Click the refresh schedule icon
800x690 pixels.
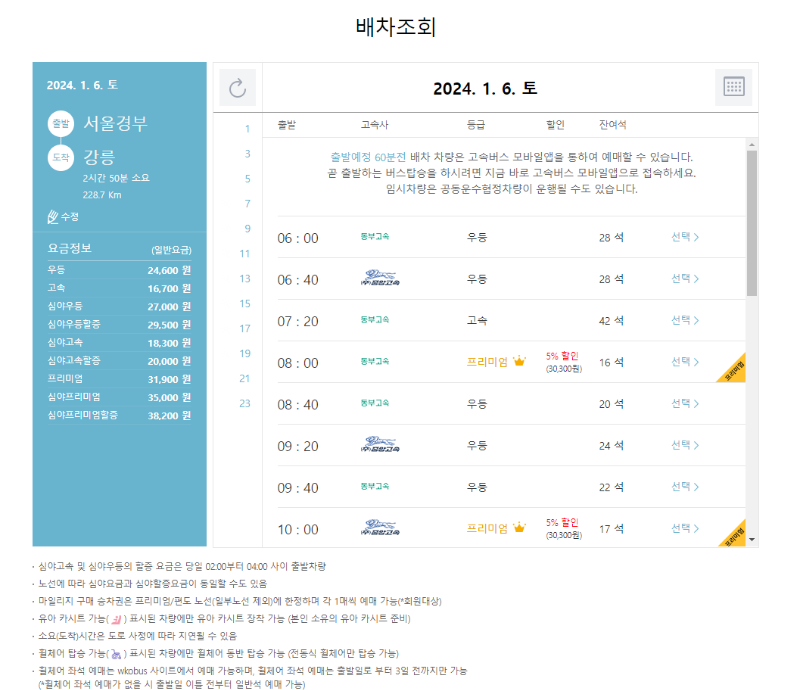click(x=238, y=88)
